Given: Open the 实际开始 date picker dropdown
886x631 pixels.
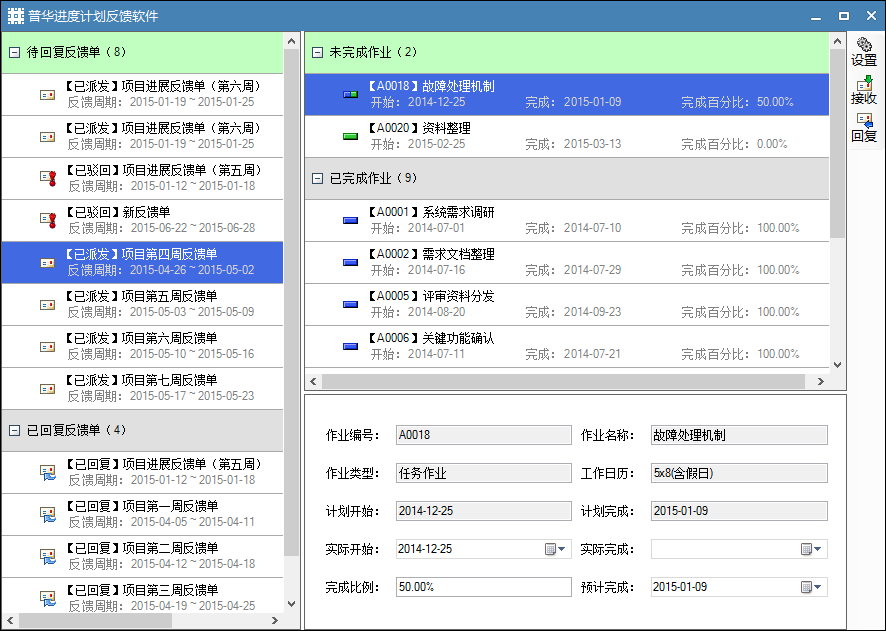Looking at the screenshot, I should click(555, 549).
